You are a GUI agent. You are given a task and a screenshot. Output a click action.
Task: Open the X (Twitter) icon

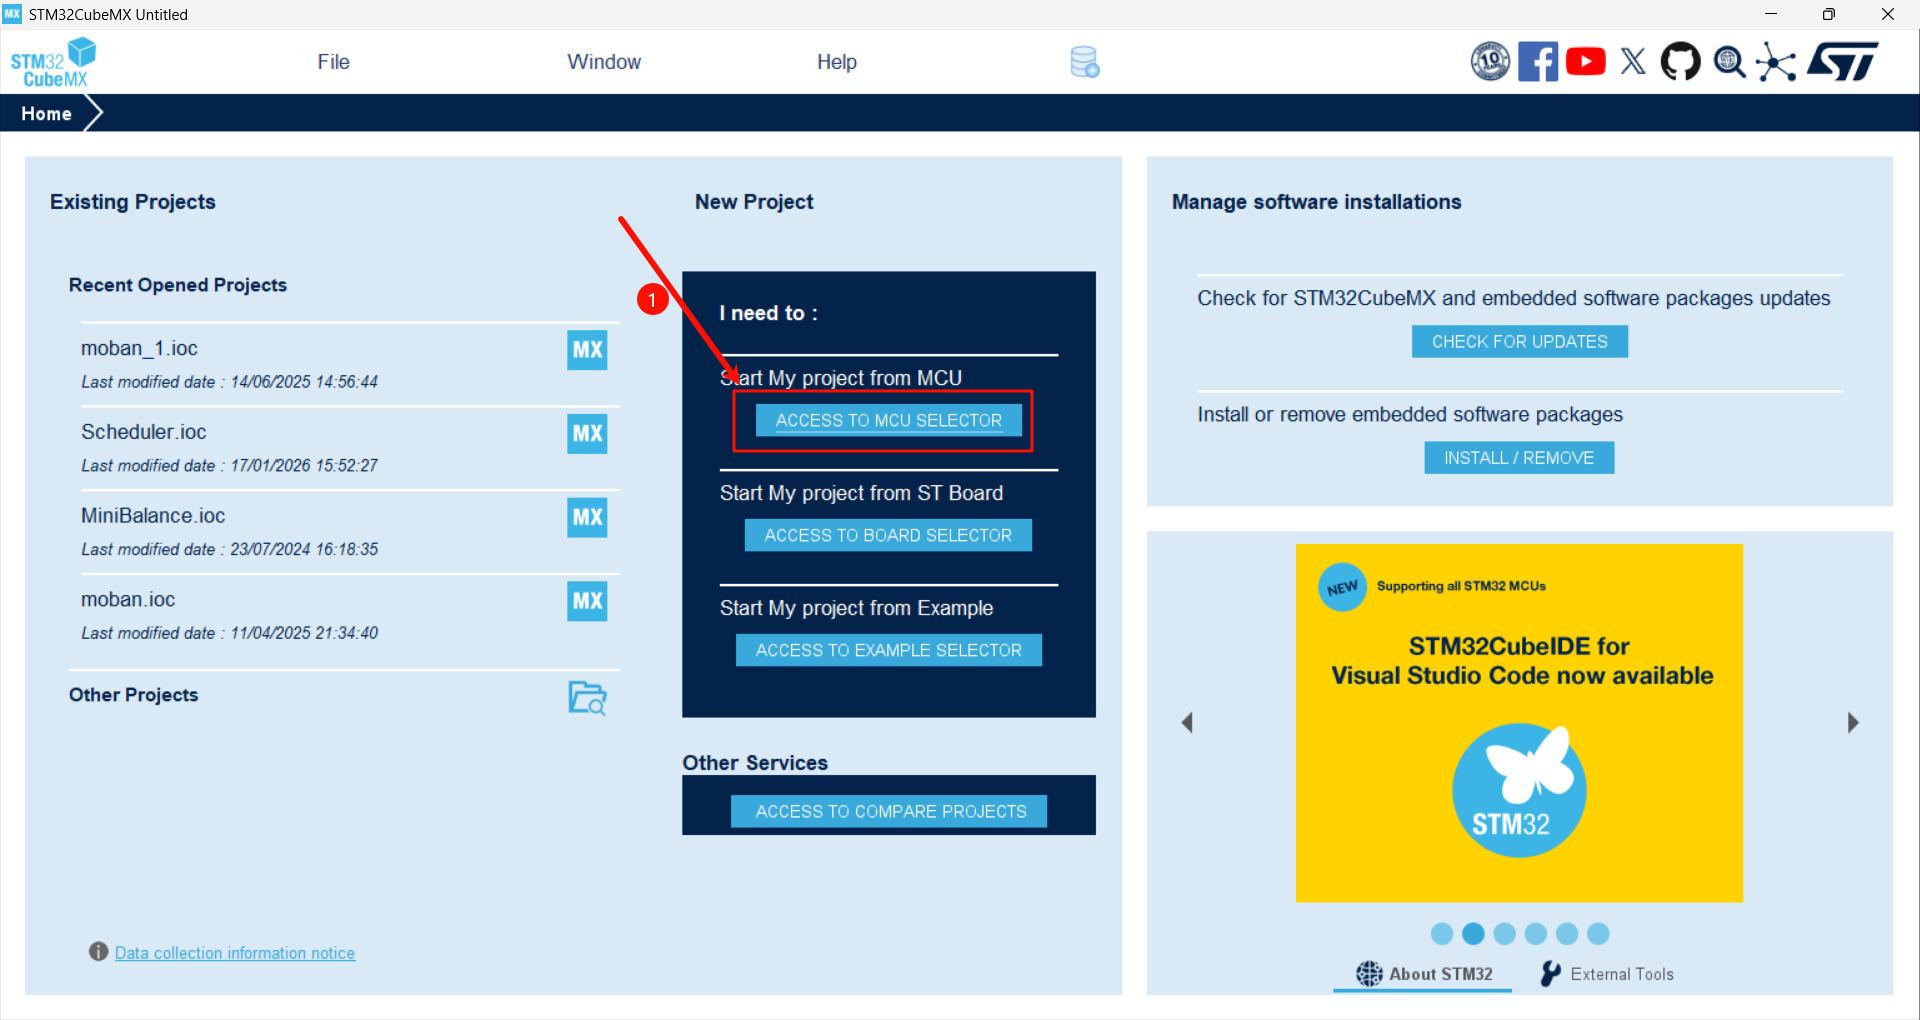click(x=1633, y=61)
